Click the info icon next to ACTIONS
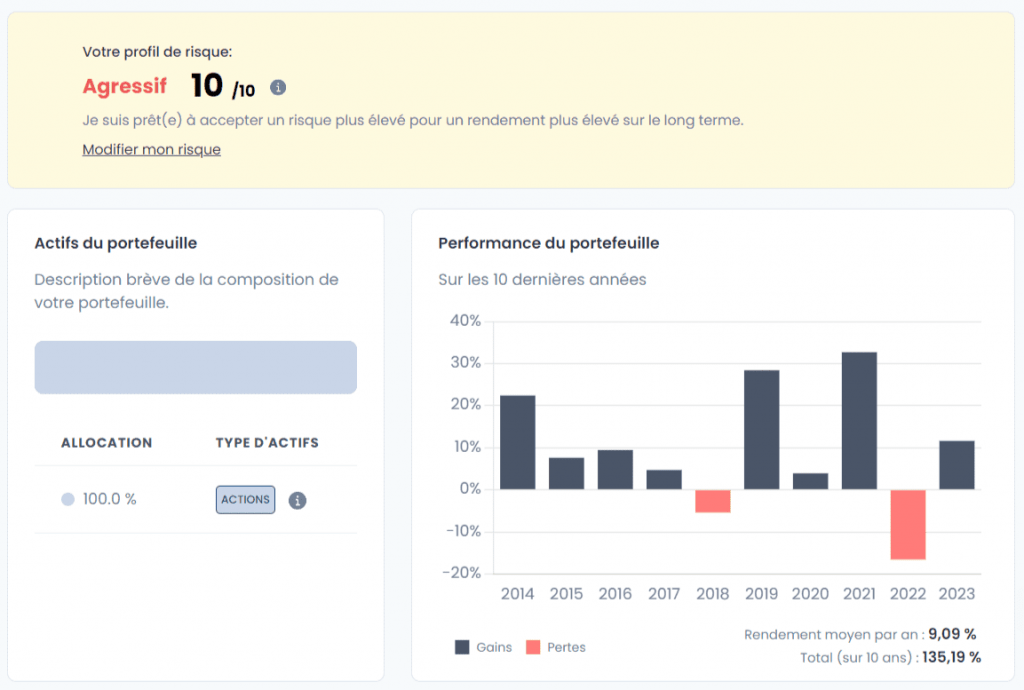1024x690 pixels. [297, 500]
